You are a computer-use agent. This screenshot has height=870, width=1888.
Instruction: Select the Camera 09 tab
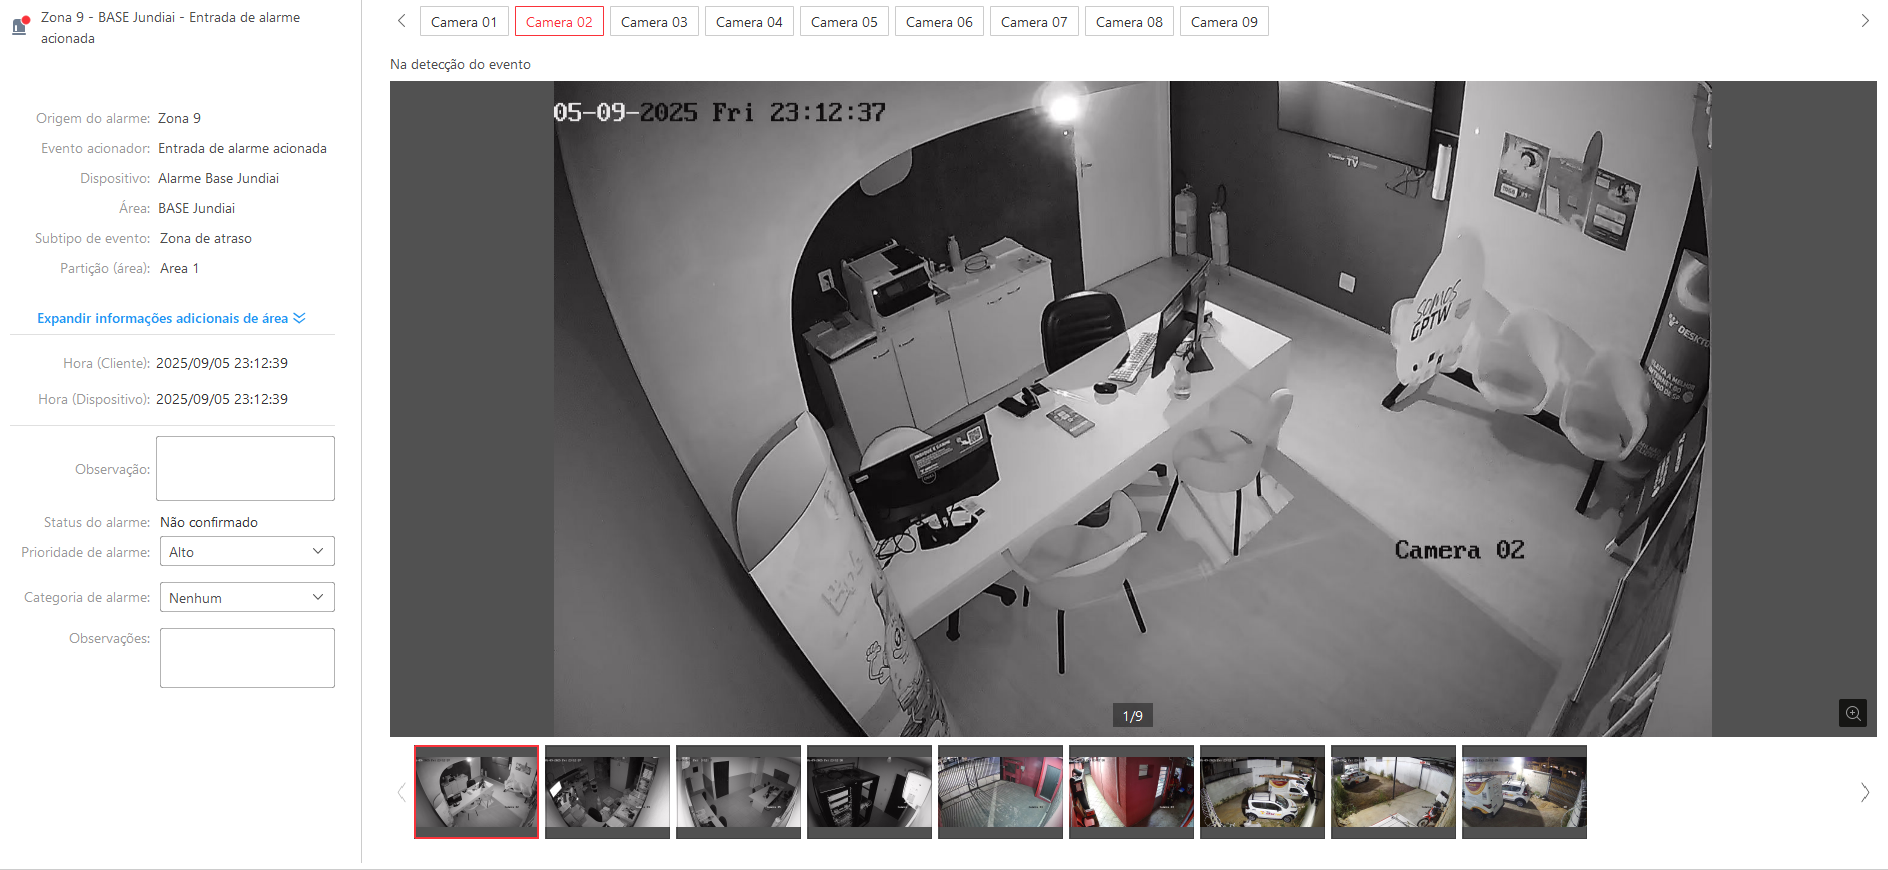pyautogui.click(x=1224, y=22)
